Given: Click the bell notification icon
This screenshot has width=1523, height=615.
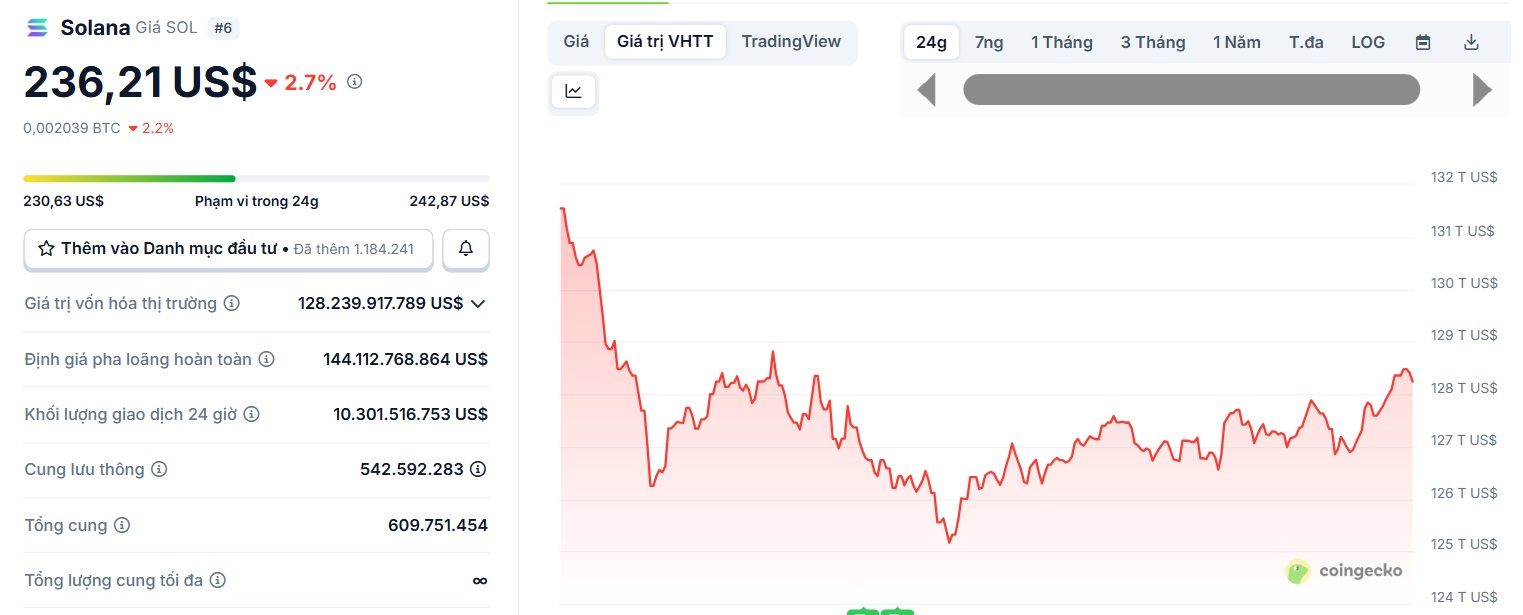Looking at the screenshot, I should pyautogui.click(x=466, y=249).
